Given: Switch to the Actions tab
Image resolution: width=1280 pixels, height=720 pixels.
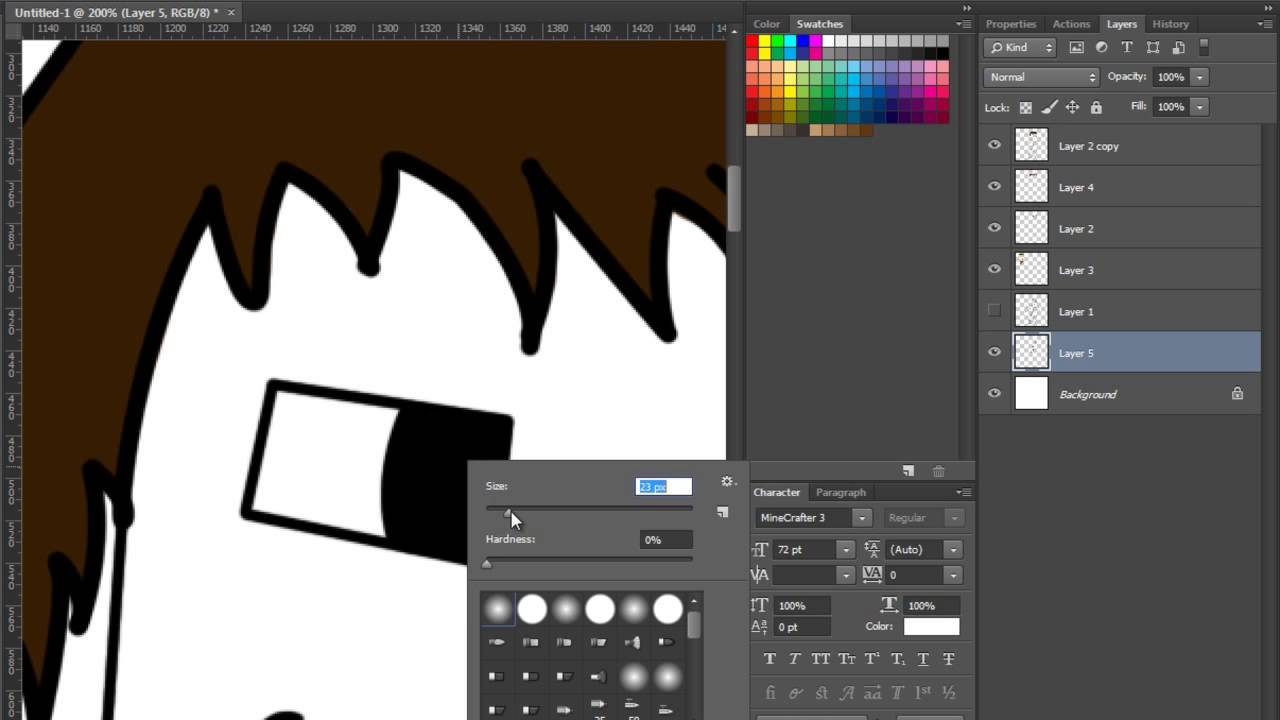Looking at the screenshot, I should (x=1071, y=24).
